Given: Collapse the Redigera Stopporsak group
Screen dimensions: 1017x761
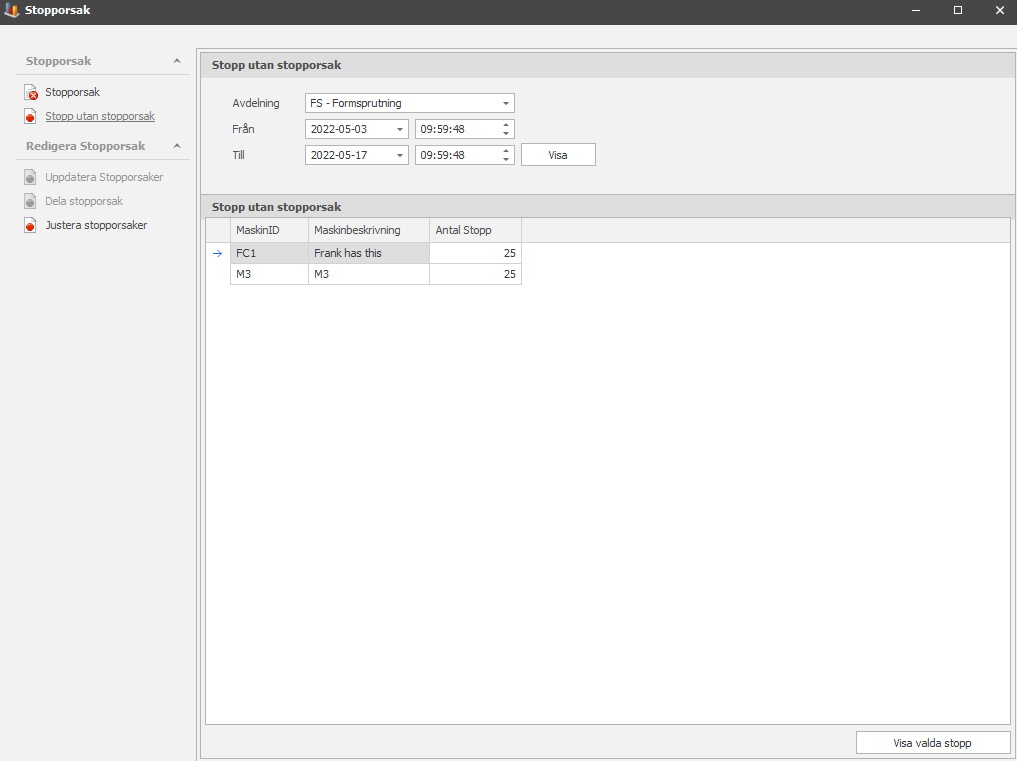Looking at the screenshot, I should [x=176, y=146].
